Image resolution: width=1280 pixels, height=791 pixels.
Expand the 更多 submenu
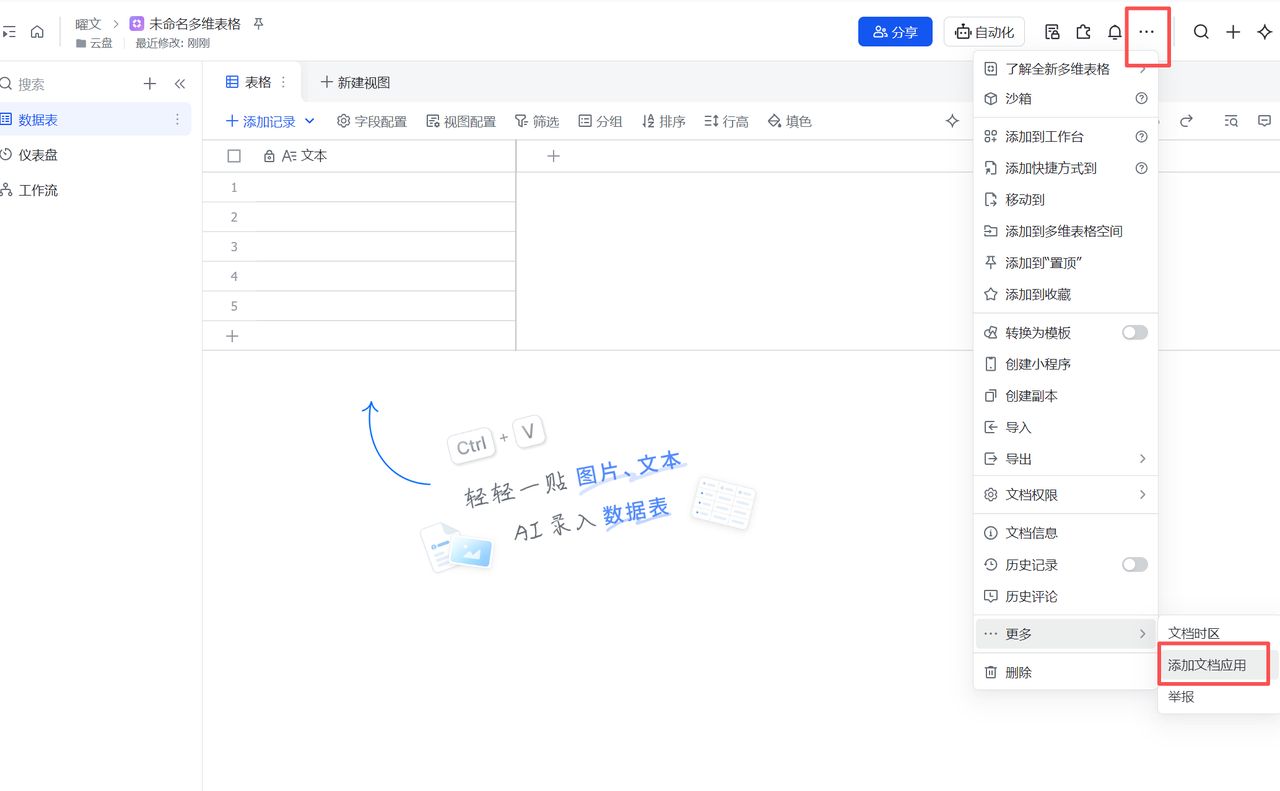[1065, 634]
